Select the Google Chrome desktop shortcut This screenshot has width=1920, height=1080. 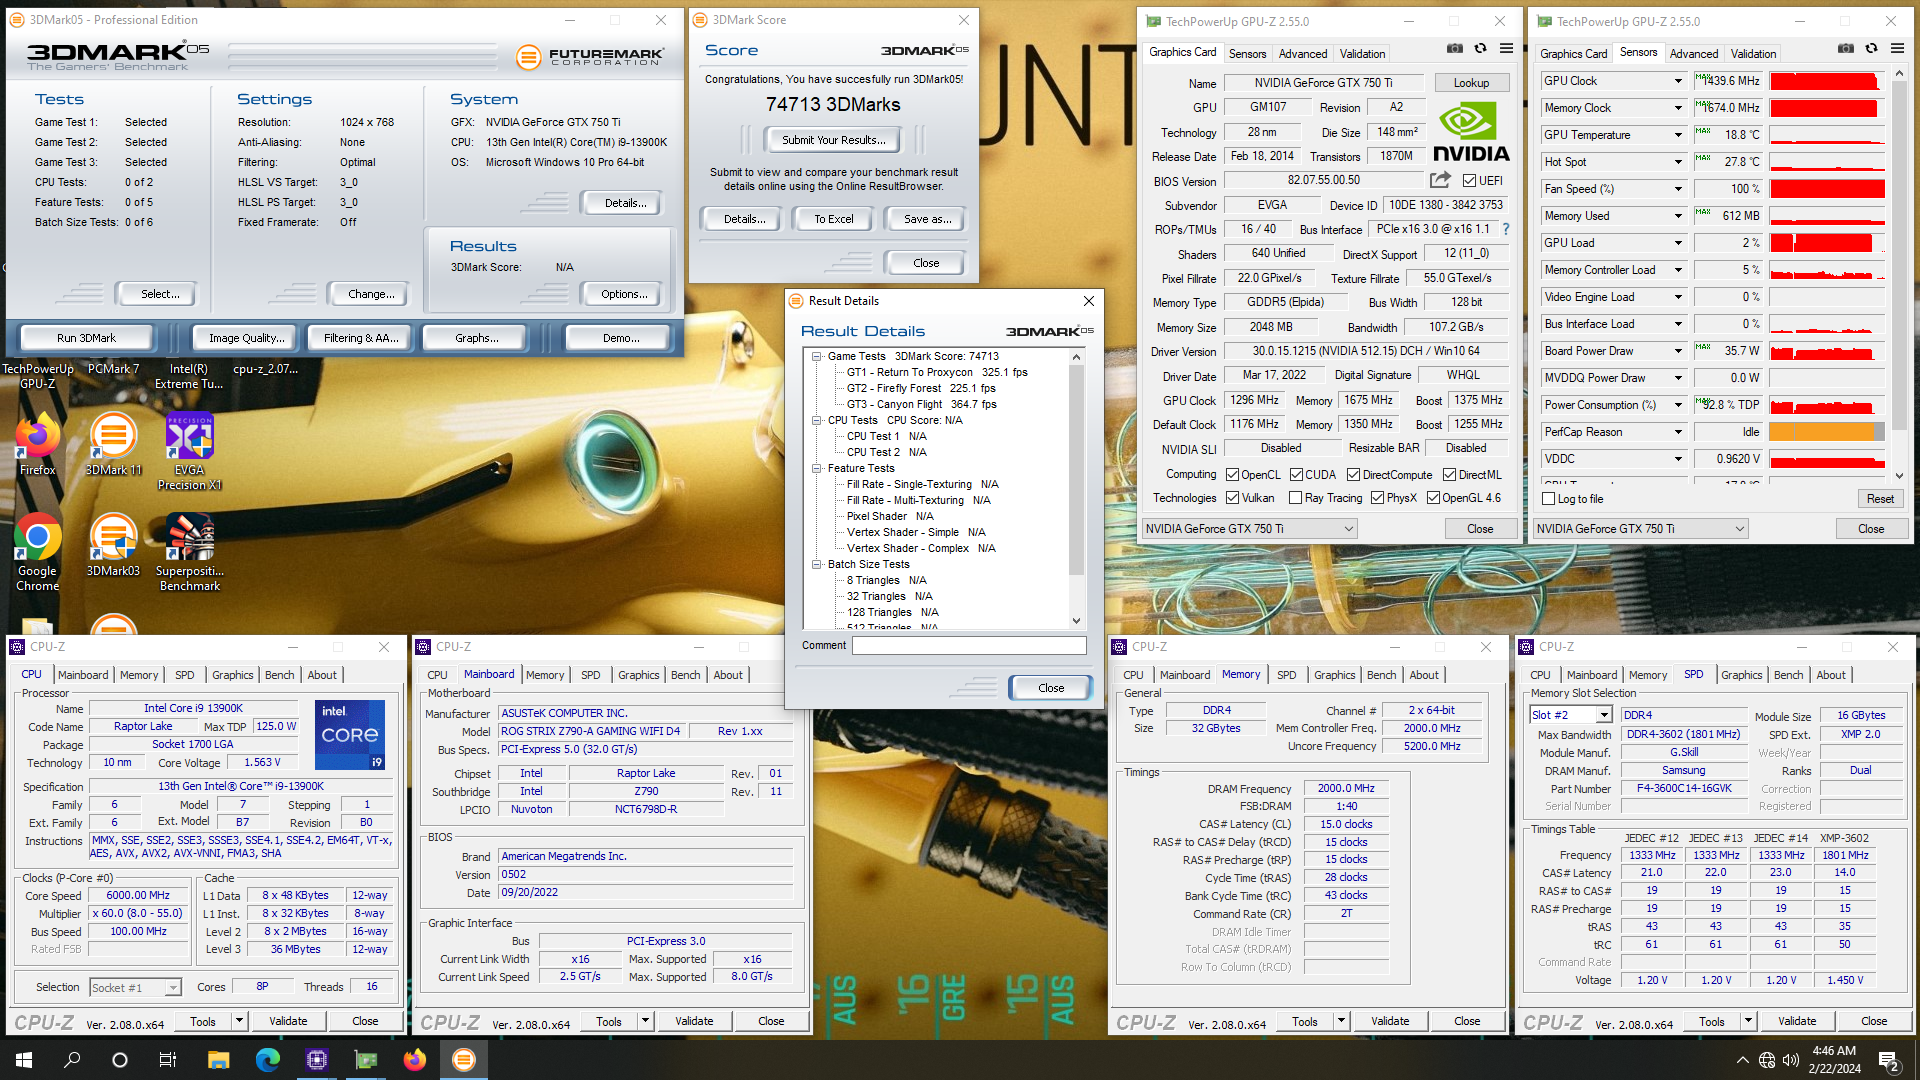click(37, 552)
